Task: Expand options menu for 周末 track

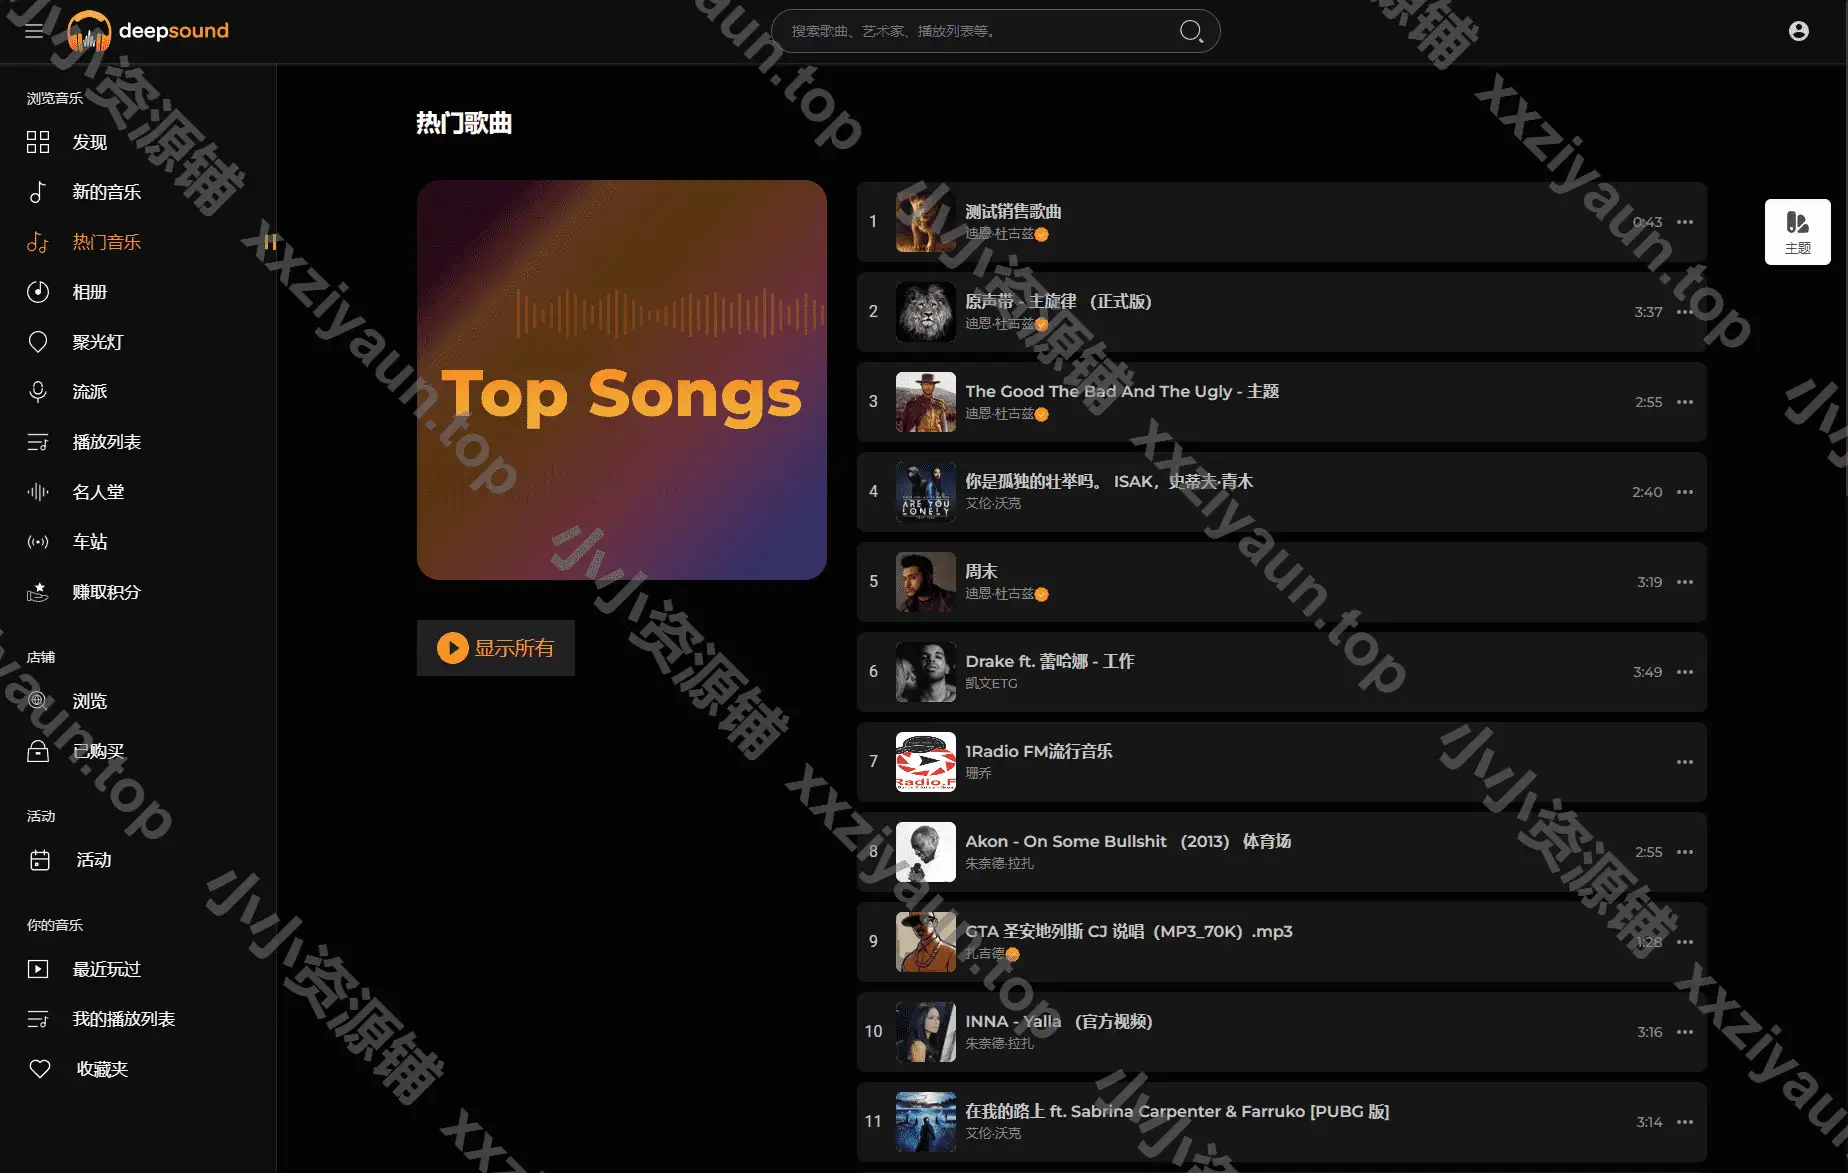Action: click(x=1685, y=582)
